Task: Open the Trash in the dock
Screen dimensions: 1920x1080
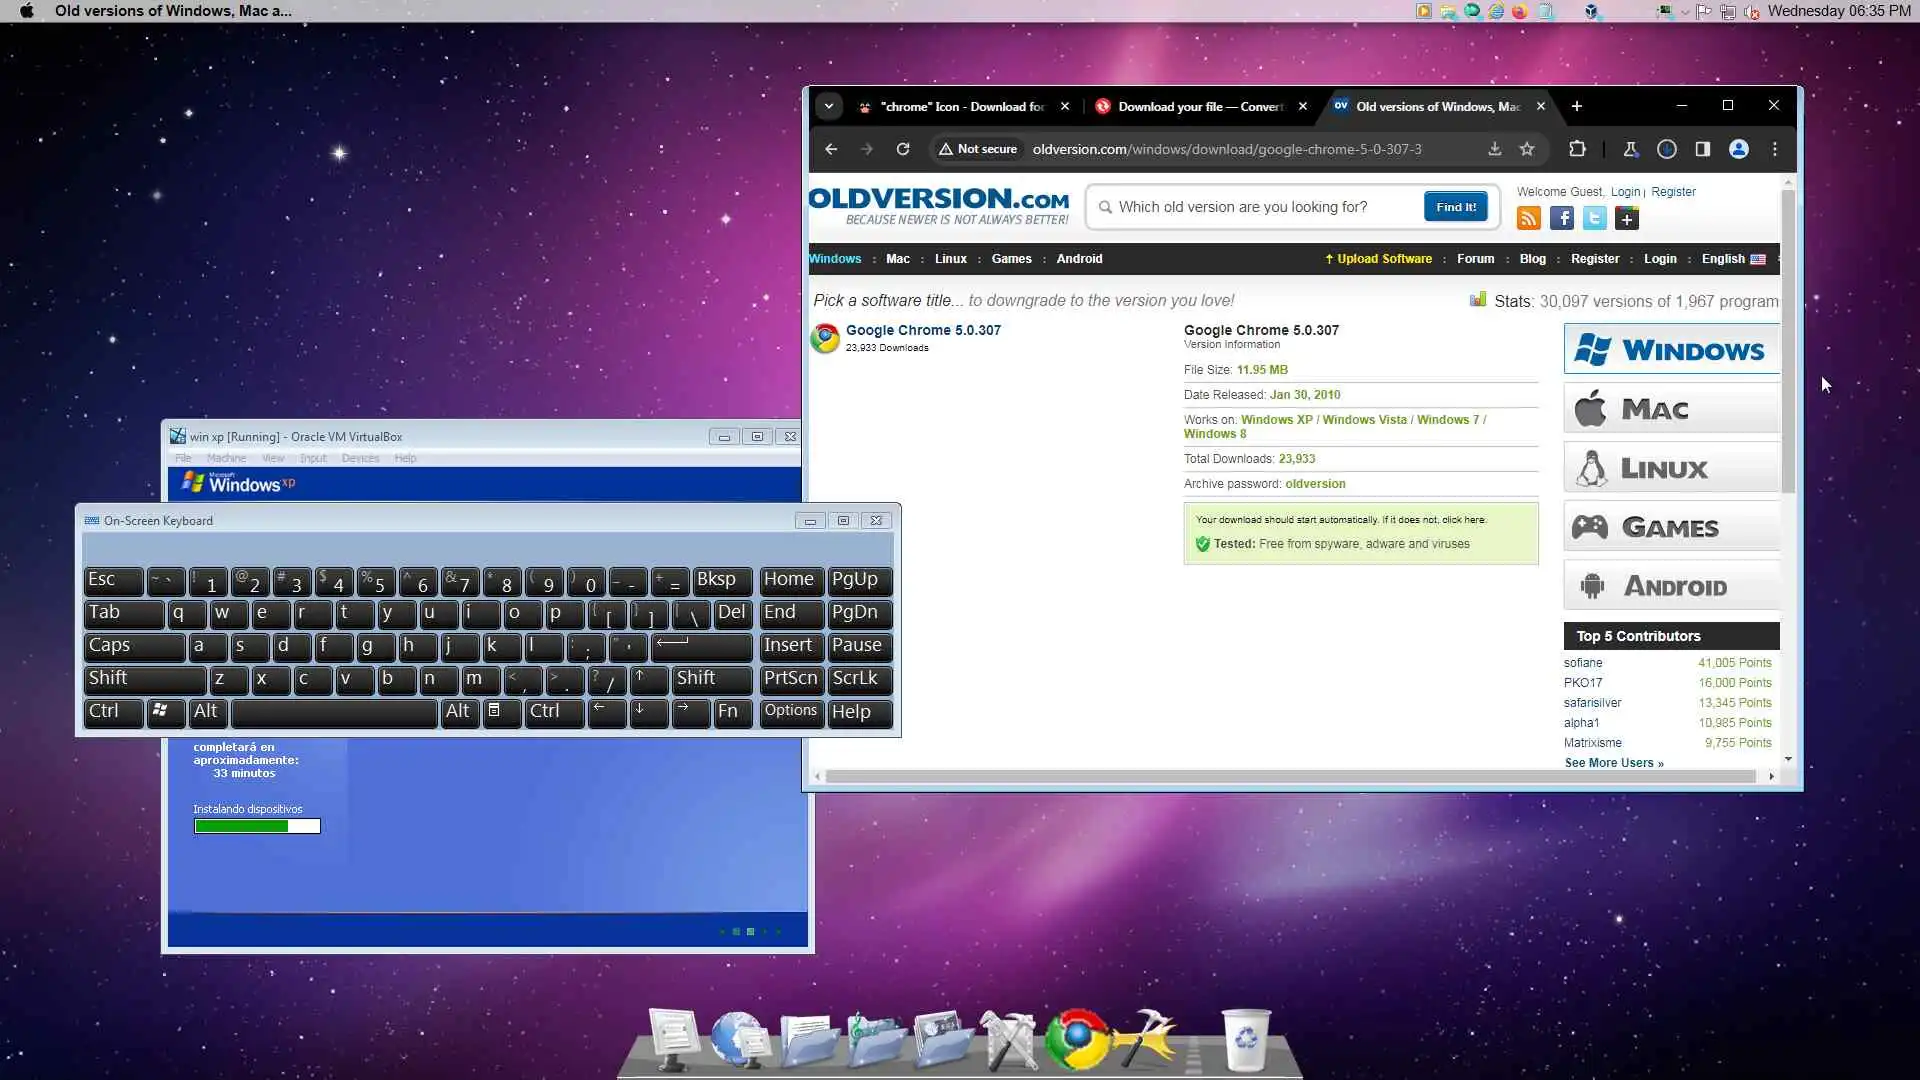Action: tap(1245, 1040)
